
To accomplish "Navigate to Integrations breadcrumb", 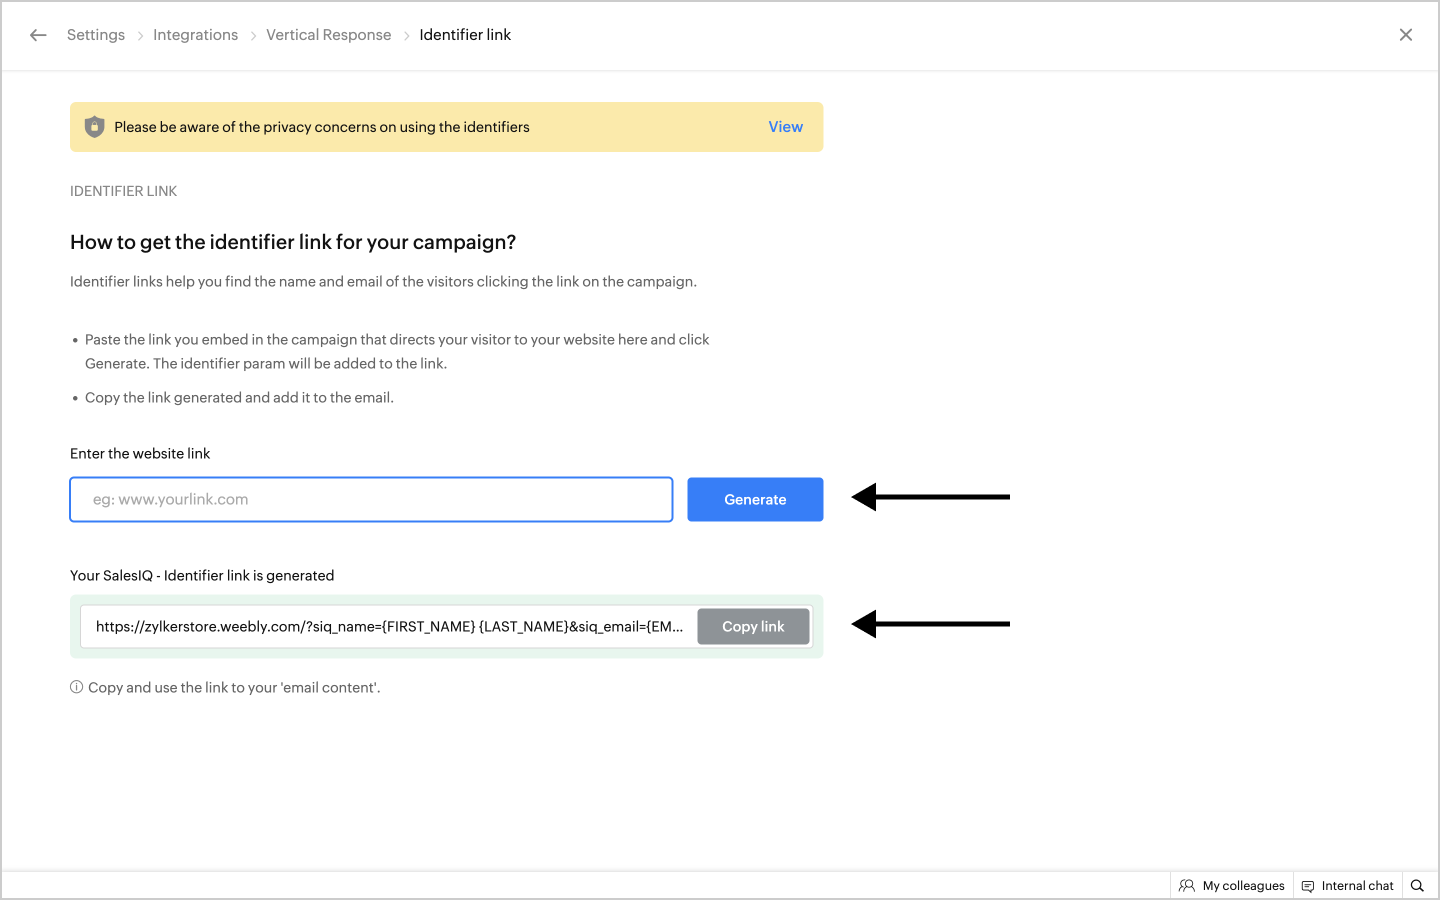I will [195, 35].
